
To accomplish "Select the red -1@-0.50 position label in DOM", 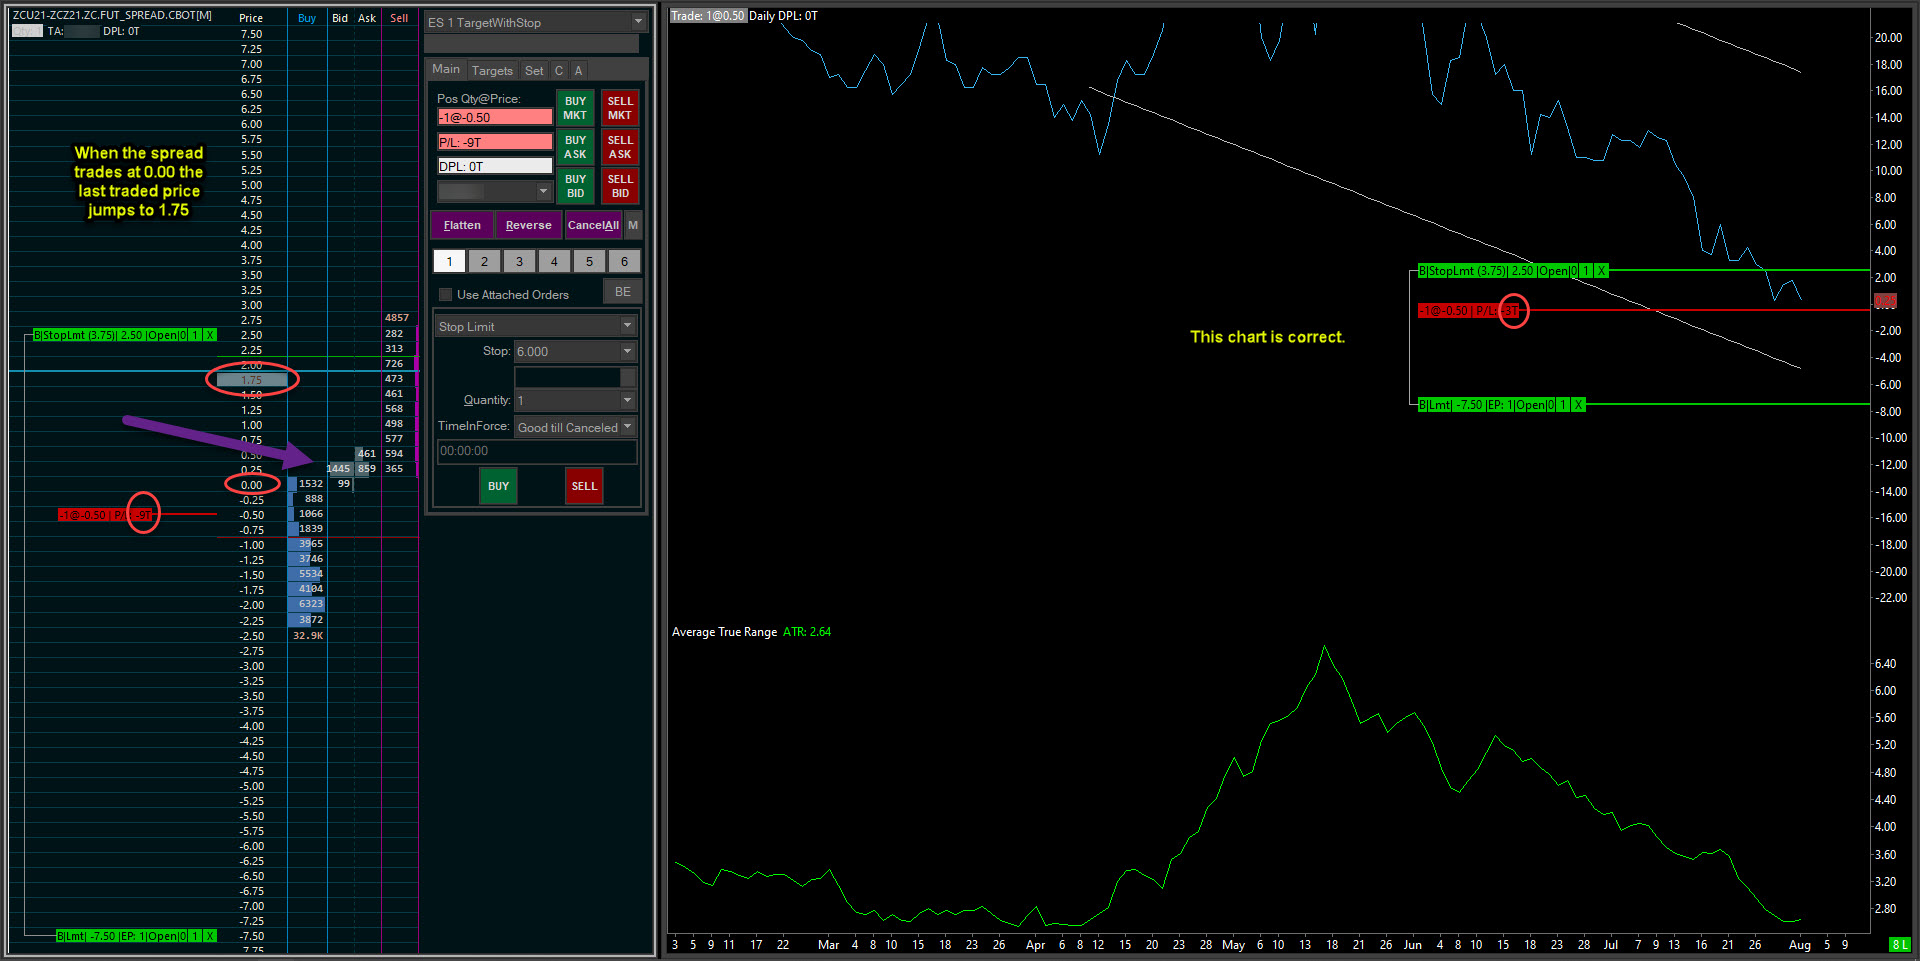I will click(105, 515).
